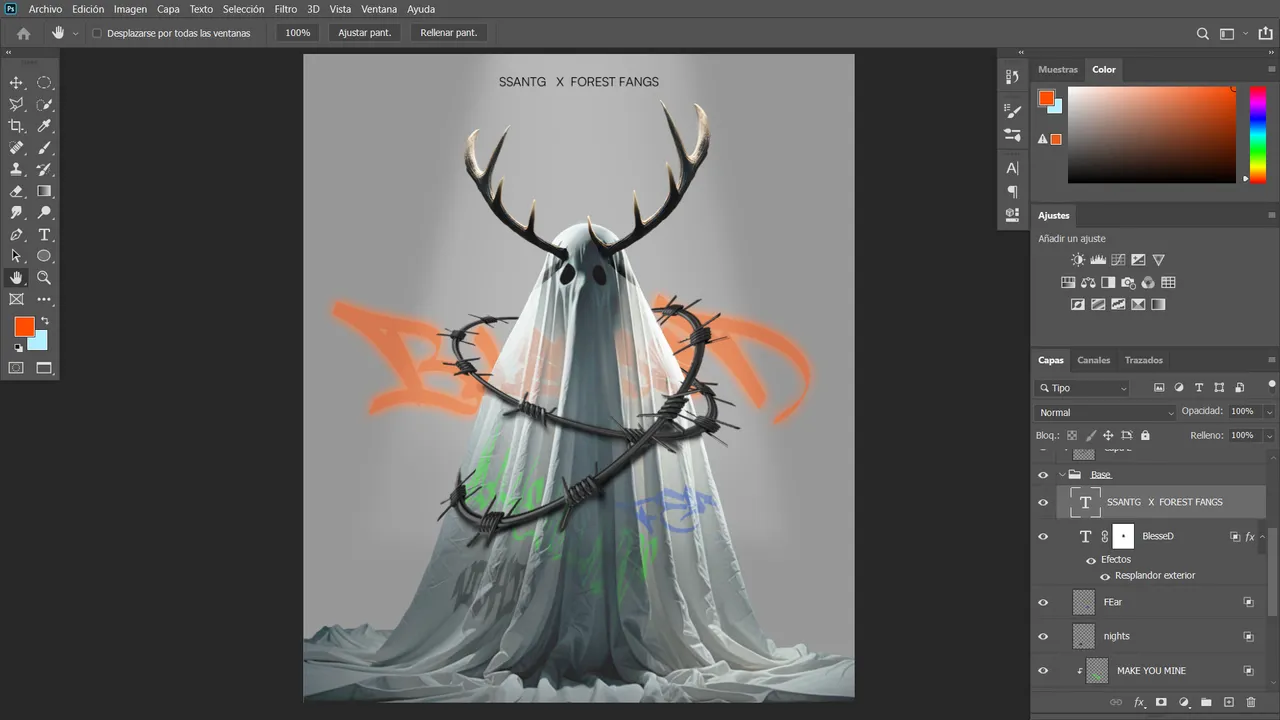The height and width of the screenshot is (720, 1280).
Task: Add a Brightness/Contrast adjustment
Action: pos(1078,260)
